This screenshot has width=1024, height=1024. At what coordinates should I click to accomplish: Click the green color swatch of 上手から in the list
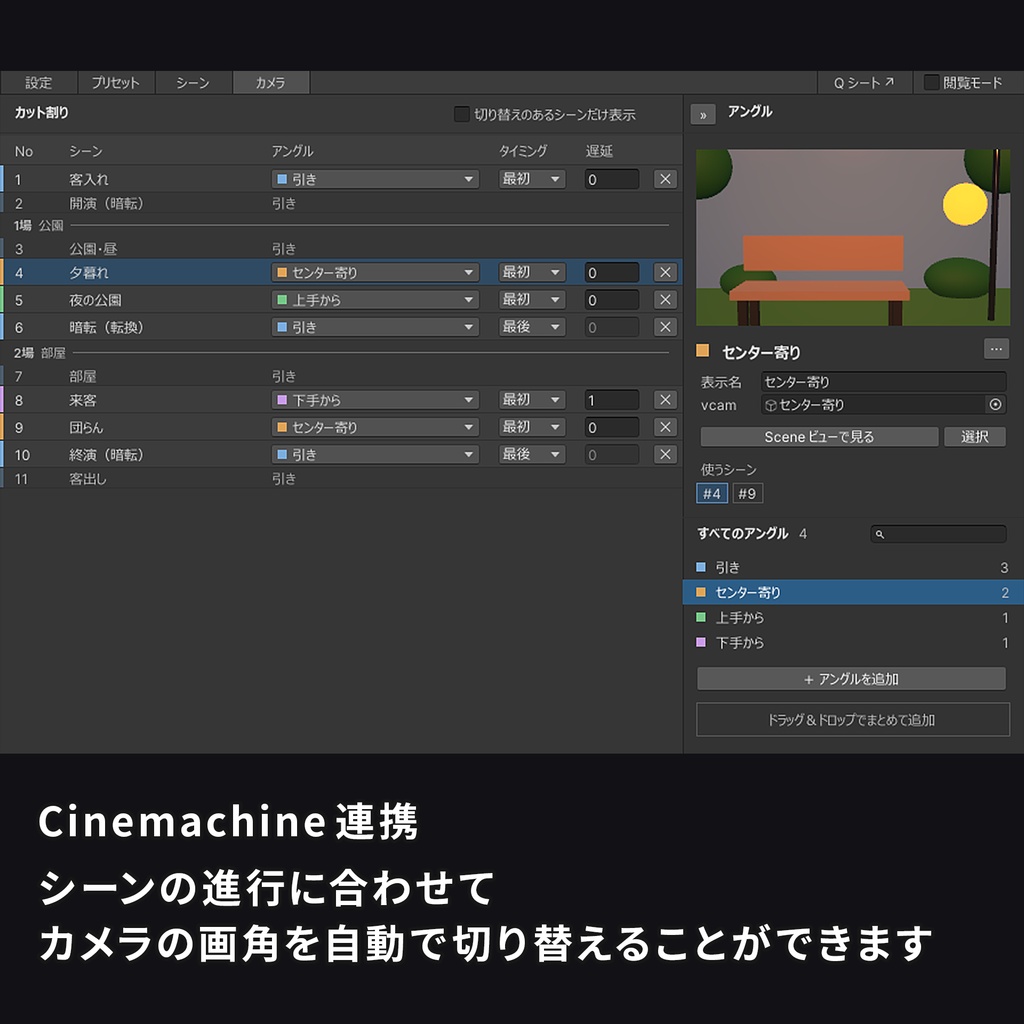coord(701,617)
